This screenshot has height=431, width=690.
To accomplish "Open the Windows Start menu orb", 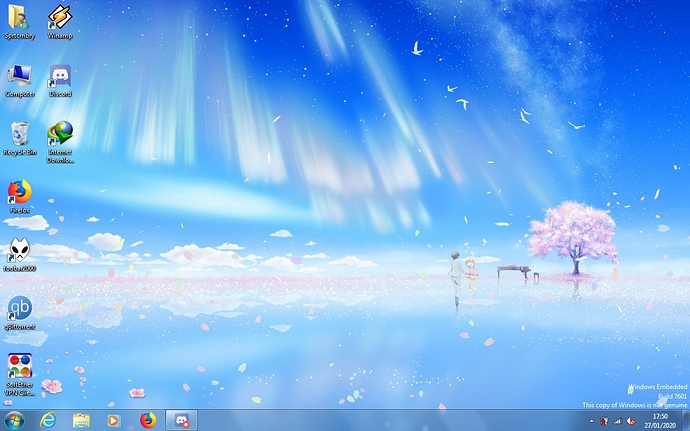I will tap(14, 420).
